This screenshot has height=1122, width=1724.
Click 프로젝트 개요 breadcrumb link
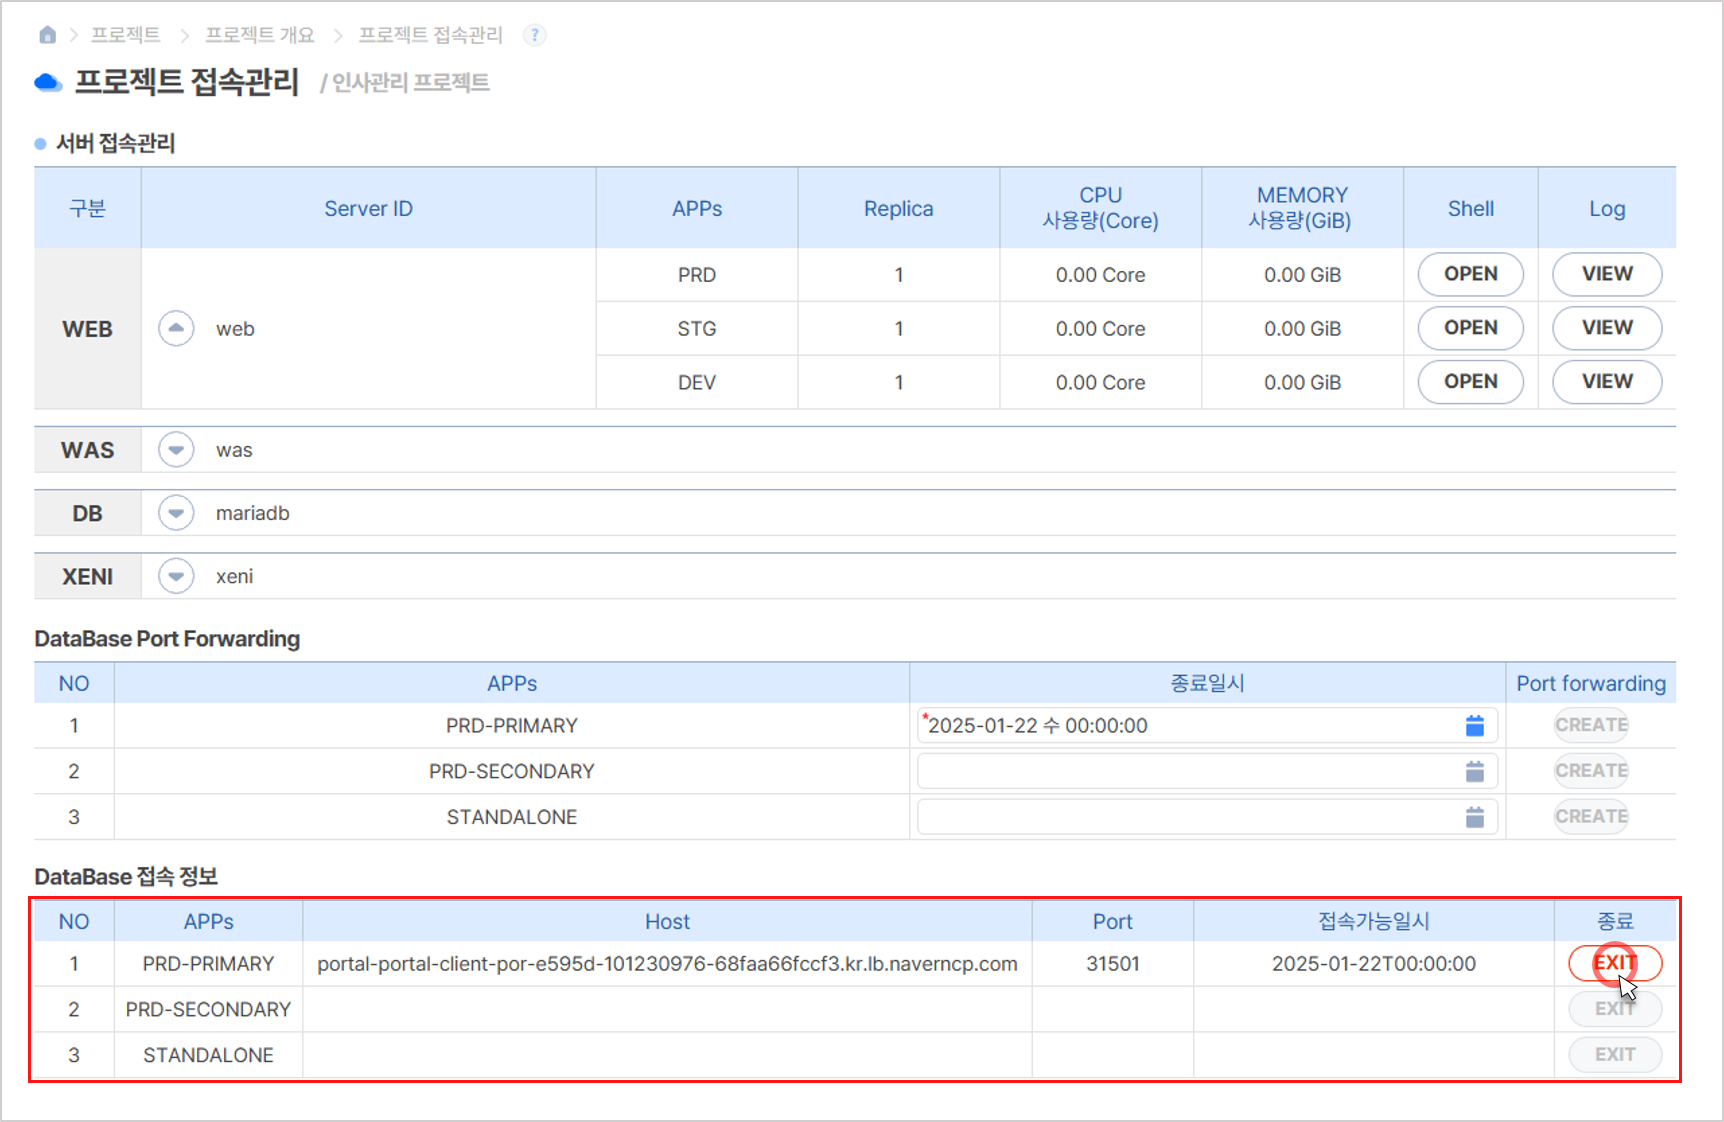tap(259, 35)
